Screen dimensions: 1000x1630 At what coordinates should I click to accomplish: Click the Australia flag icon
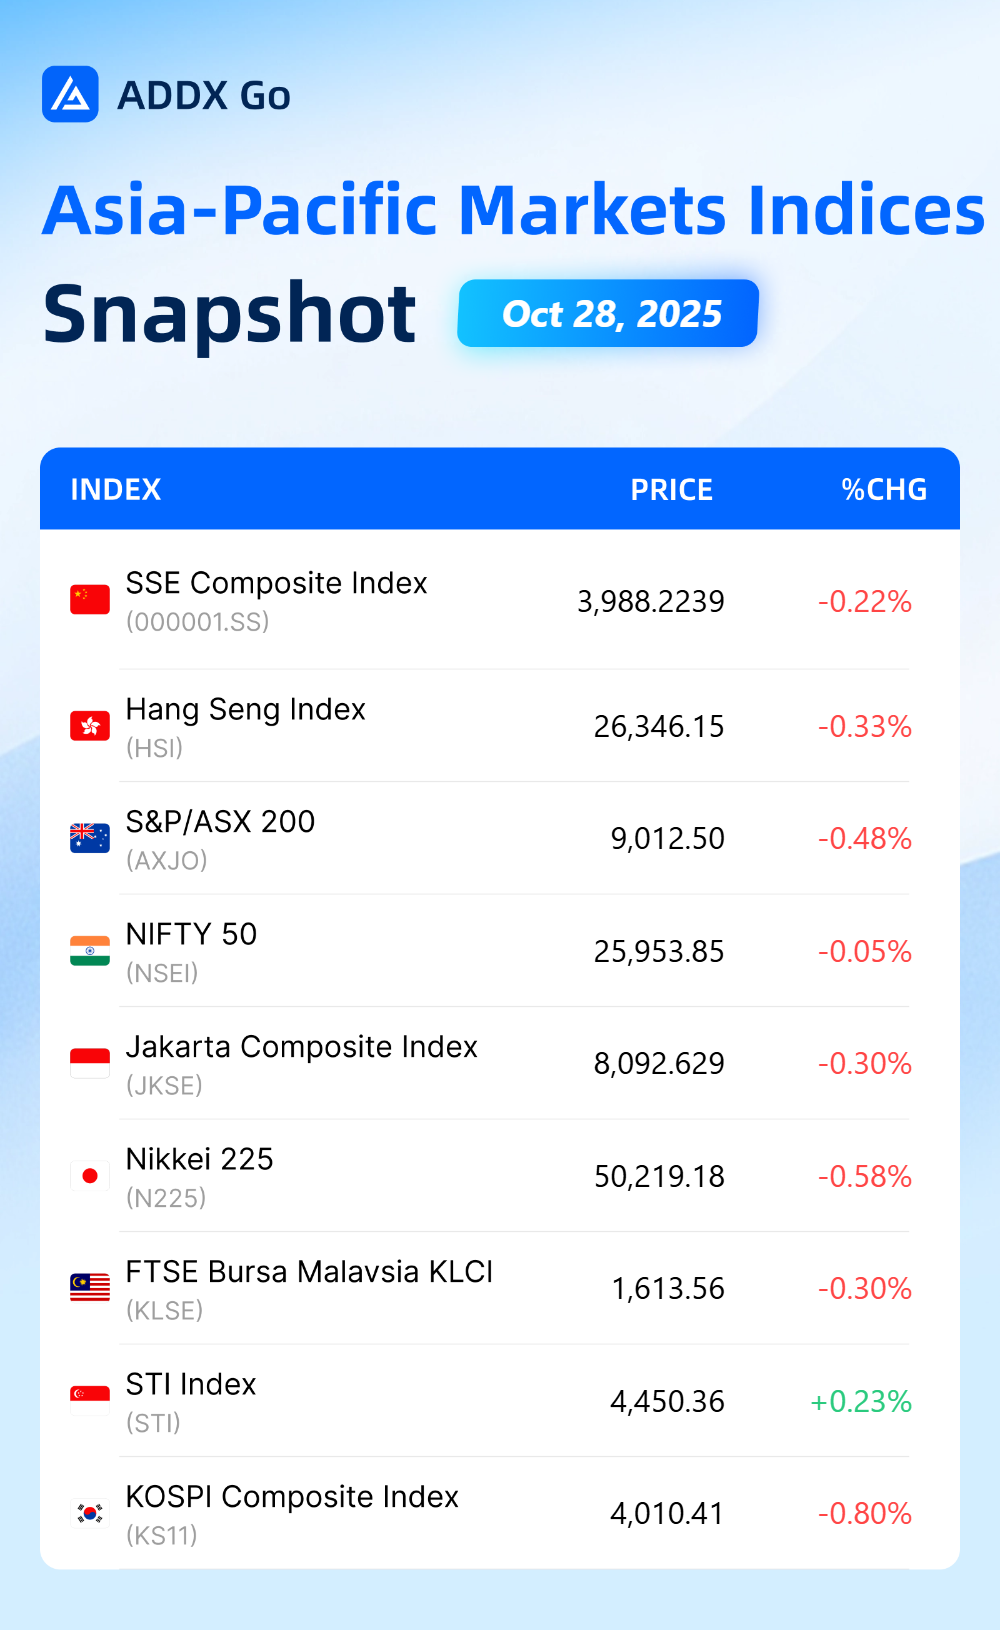90,838
